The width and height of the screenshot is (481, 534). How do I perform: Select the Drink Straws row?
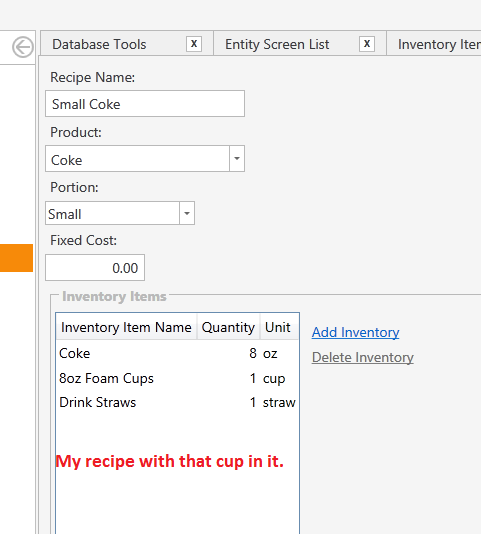(177, 402)
